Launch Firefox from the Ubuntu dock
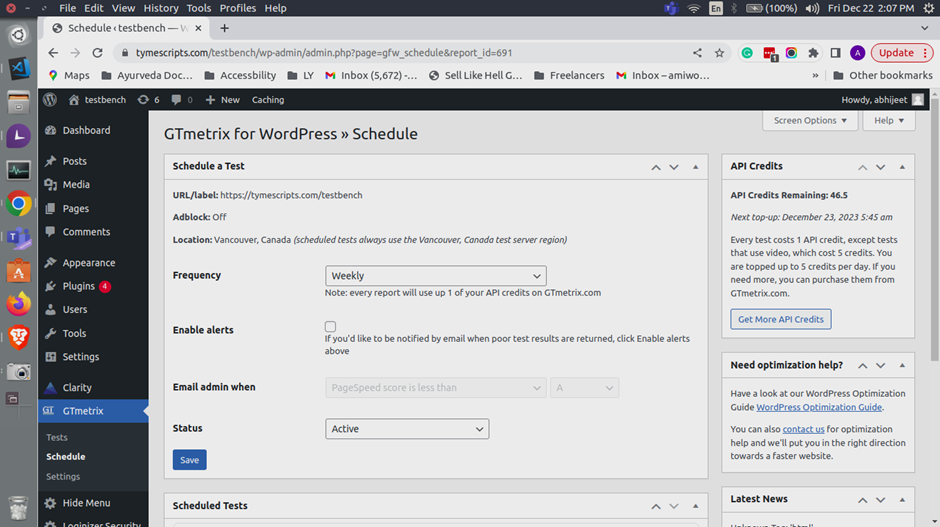This screenshot has width=940, height=527. pos(18,302)
